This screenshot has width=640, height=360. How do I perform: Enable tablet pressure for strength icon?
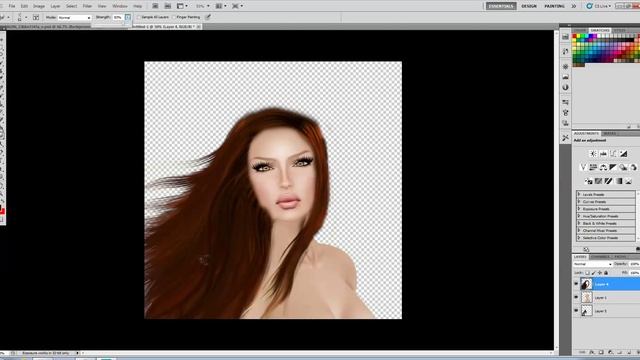point(208,17)
